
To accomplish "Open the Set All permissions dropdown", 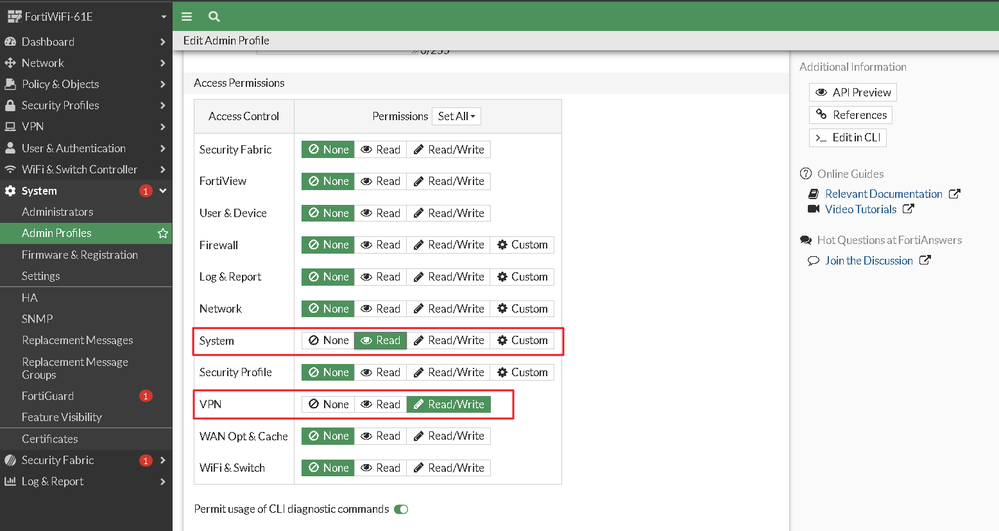I will click(456, 116).
